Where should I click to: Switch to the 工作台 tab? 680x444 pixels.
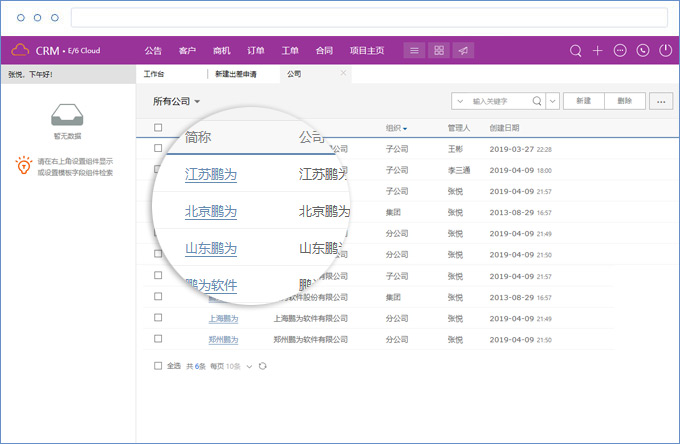click(x=154, y=74)
